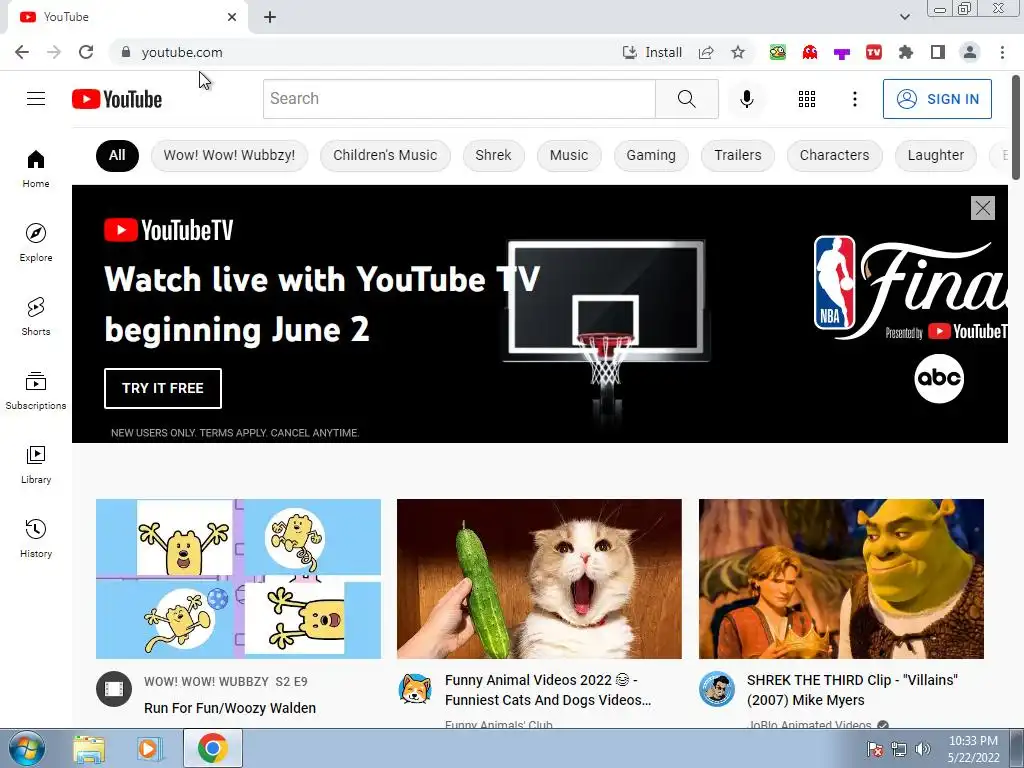Click the purple T-shaped extension icon
The image size is (1024, 768).
(x=842, y=53)
